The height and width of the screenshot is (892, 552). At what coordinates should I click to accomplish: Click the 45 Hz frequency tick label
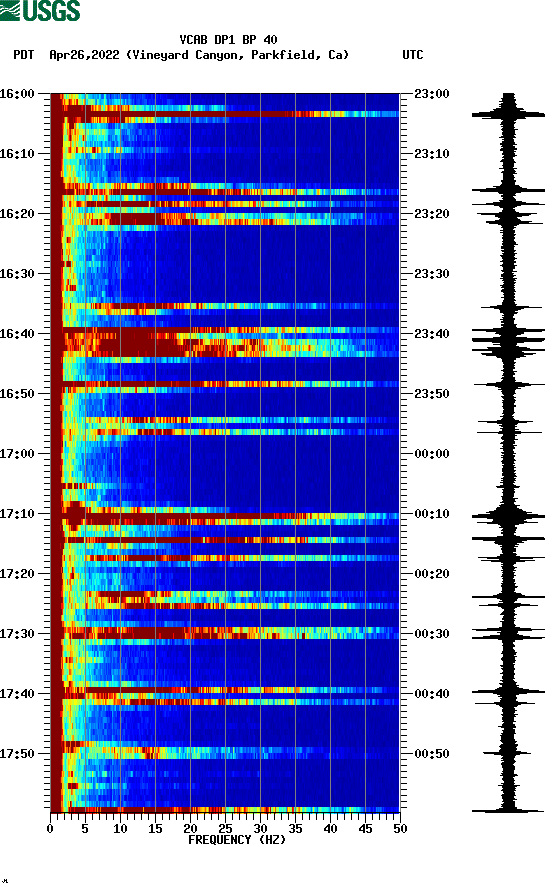pyautogui.click(x=365, y=829)
